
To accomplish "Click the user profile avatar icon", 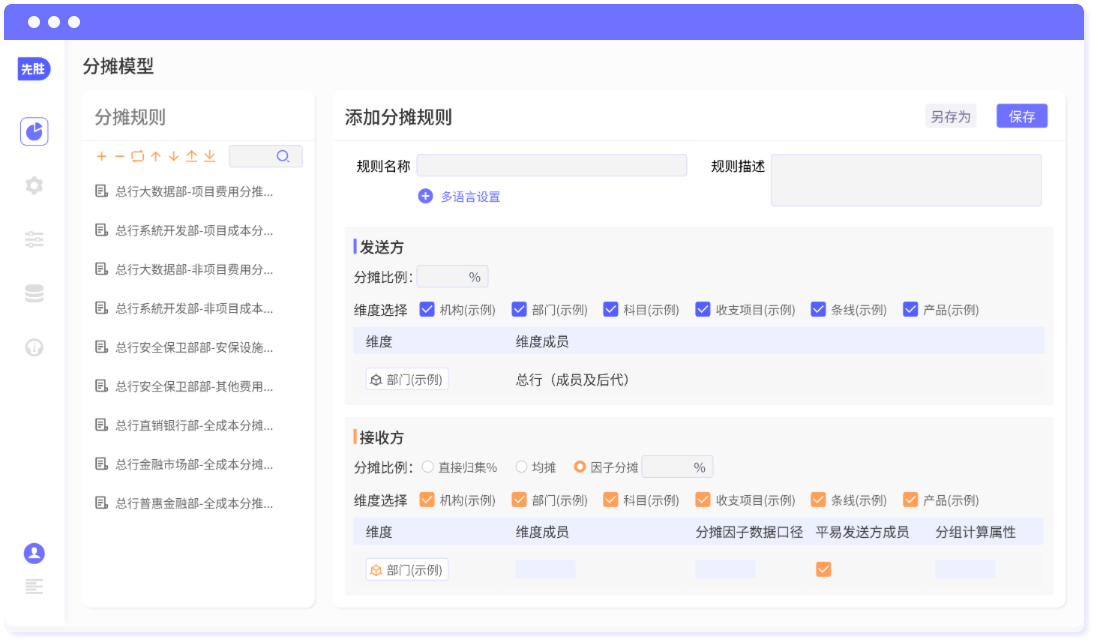I will pos(34,553).
